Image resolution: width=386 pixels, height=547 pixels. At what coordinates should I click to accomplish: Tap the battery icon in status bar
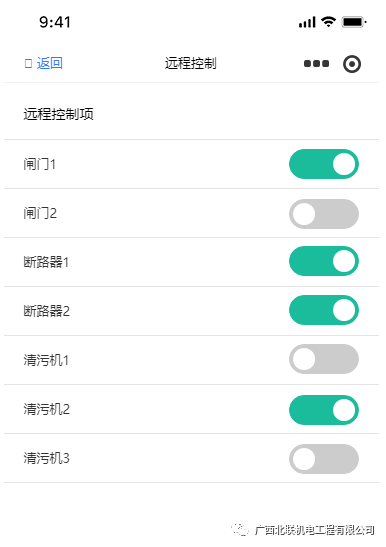tap(354, 22)
